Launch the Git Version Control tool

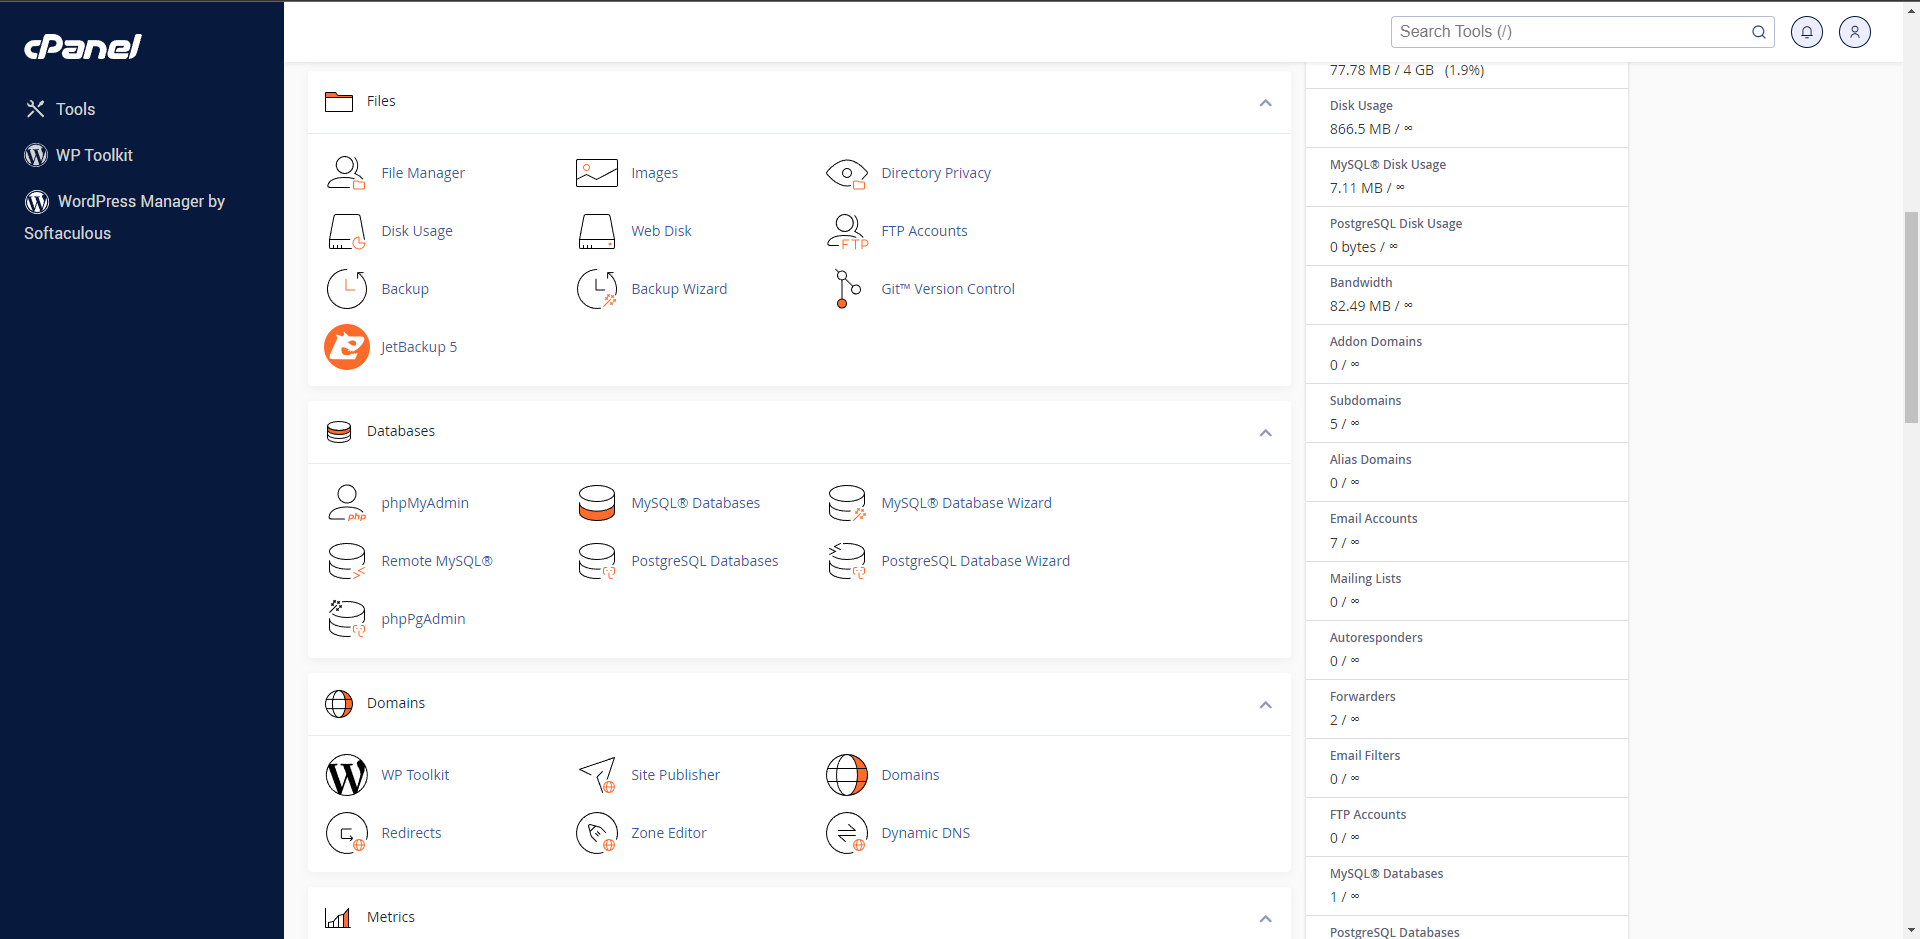tap(846, 288)
